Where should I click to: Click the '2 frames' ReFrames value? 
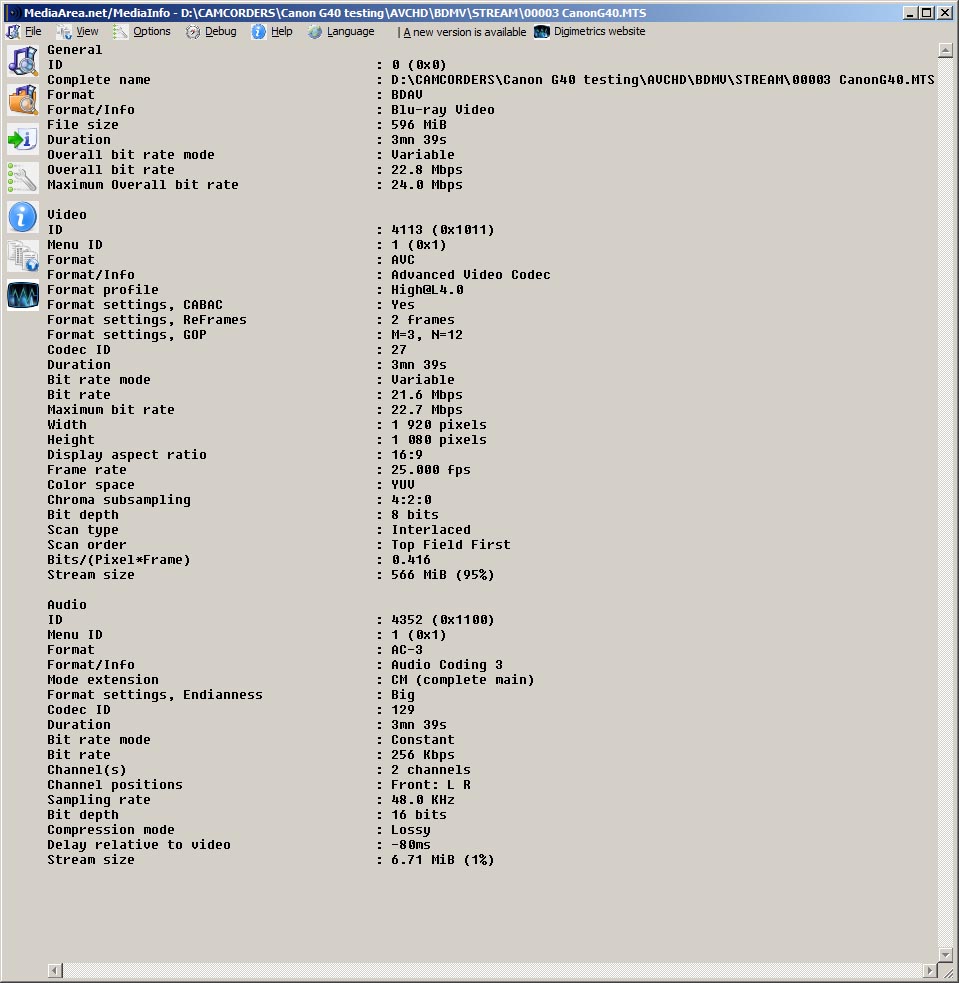[423, 320]
